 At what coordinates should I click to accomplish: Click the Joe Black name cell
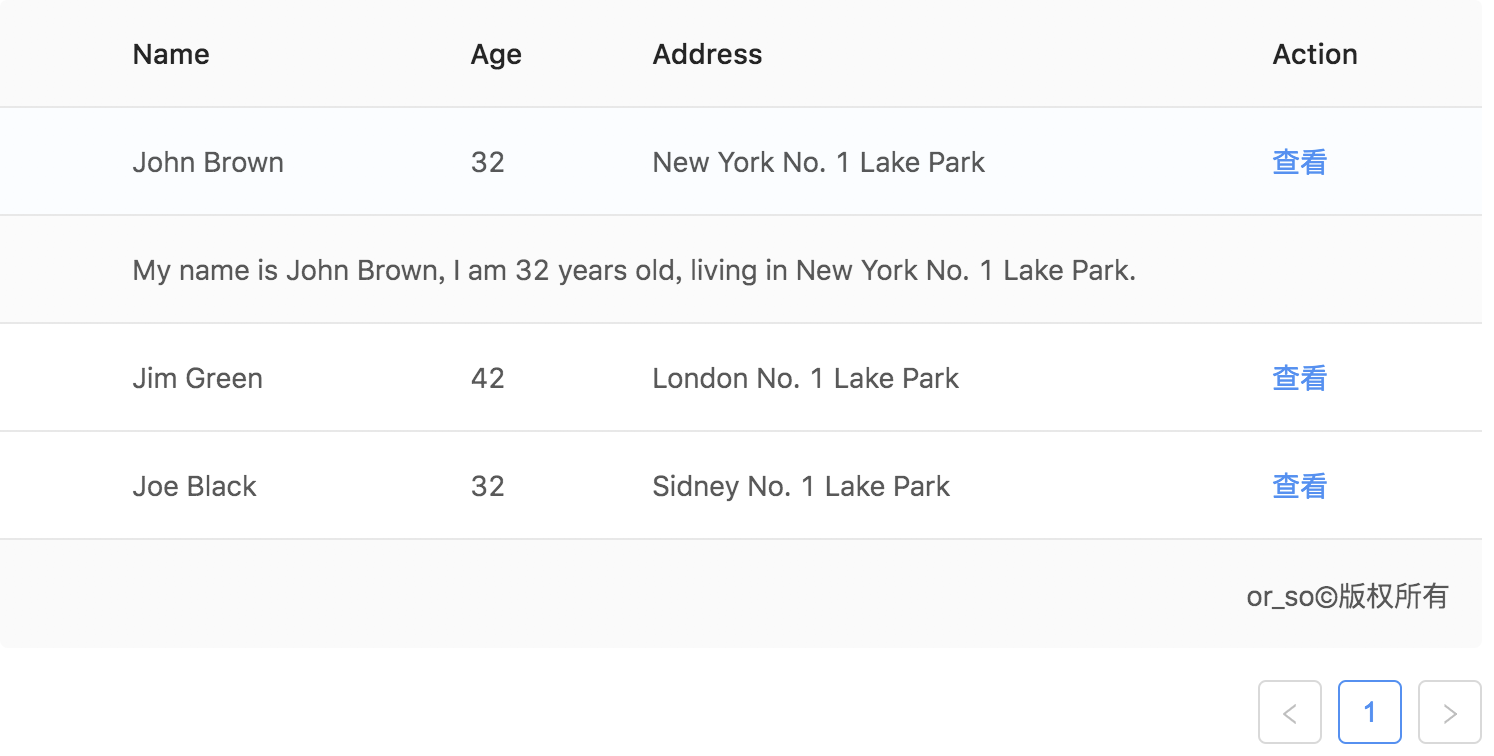[x=194, y=486]
